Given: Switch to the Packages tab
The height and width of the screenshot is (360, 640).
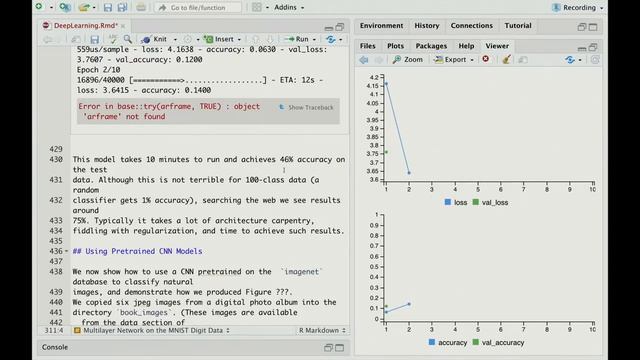Looking at the screenshot, I should (x=431, y=46).
